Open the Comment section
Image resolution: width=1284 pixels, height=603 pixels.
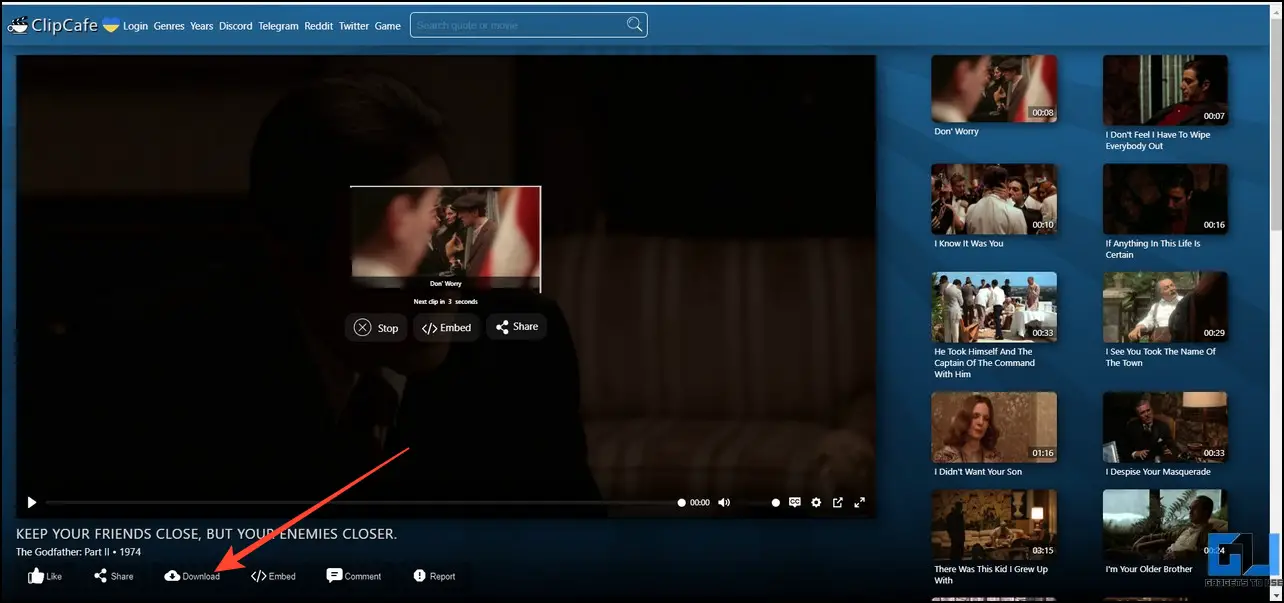coord(354,576)
